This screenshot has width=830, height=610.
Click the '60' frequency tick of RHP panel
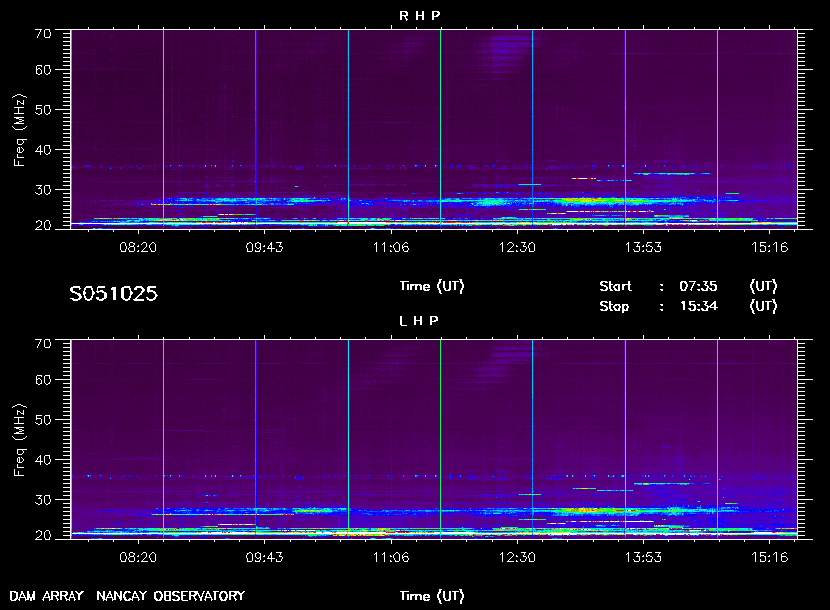[x=43, y=70]
